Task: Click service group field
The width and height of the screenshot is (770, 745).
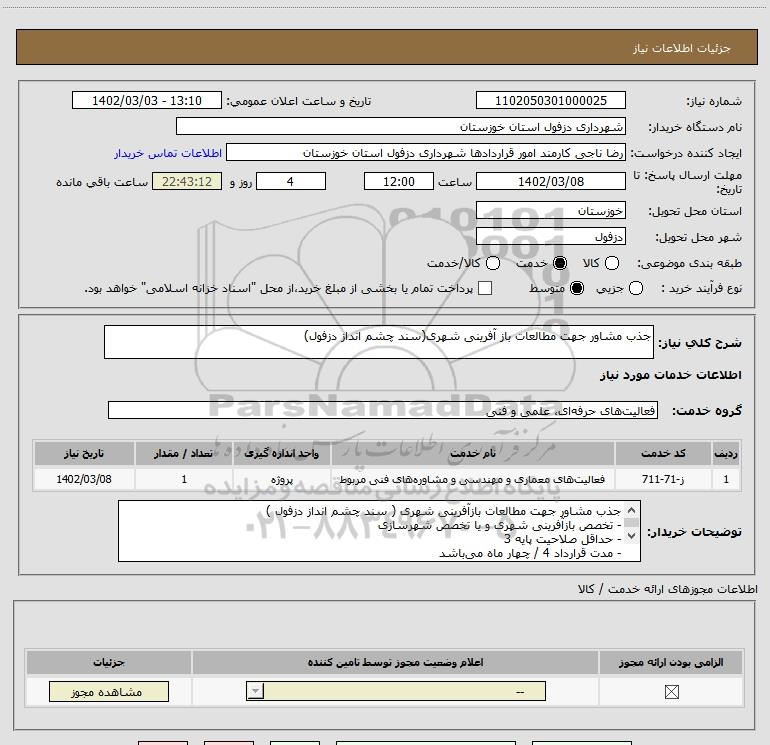Action: (x=383, y=410)
